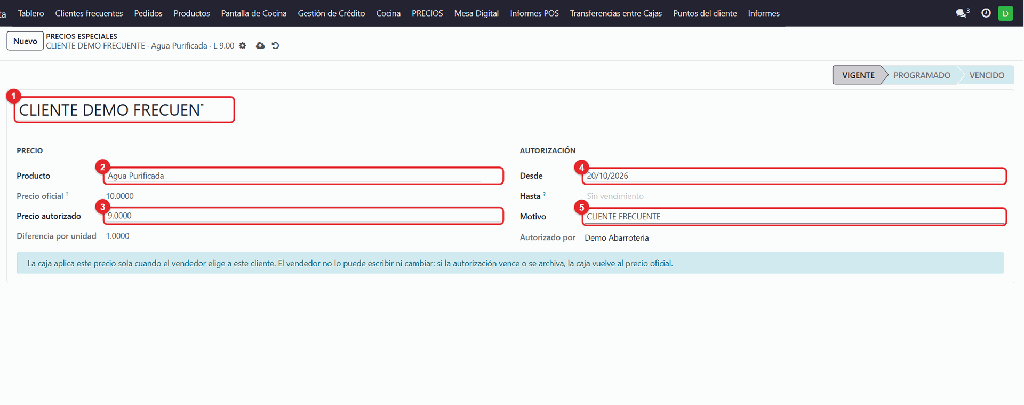Open the Cocina menu
Screen dimensions: 1024x405
coord(389,13)
